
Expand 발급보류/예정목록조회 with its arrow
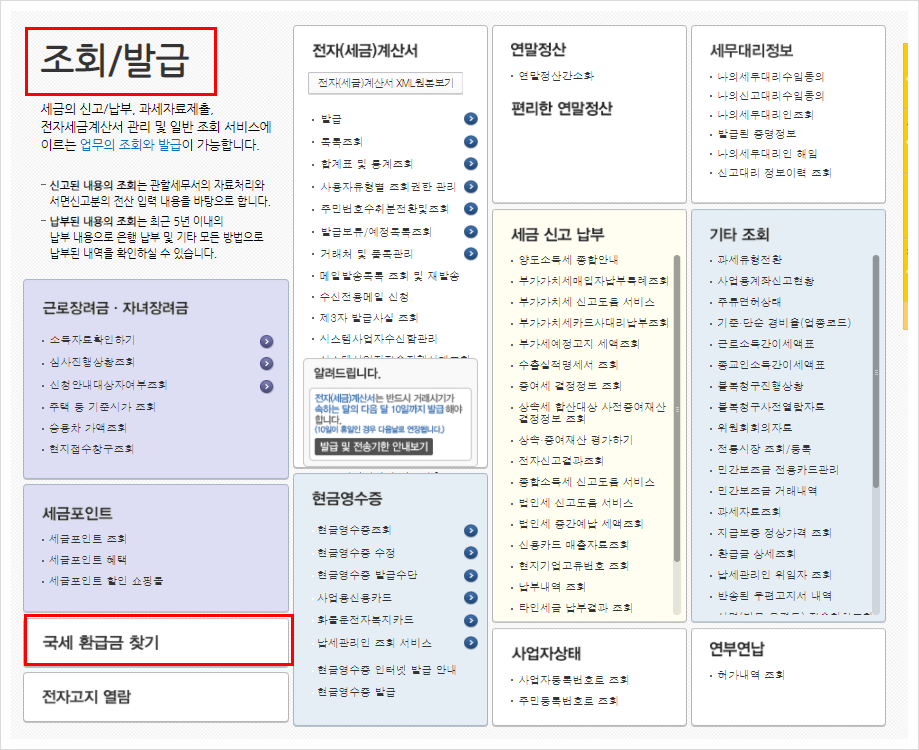(469, 230)
